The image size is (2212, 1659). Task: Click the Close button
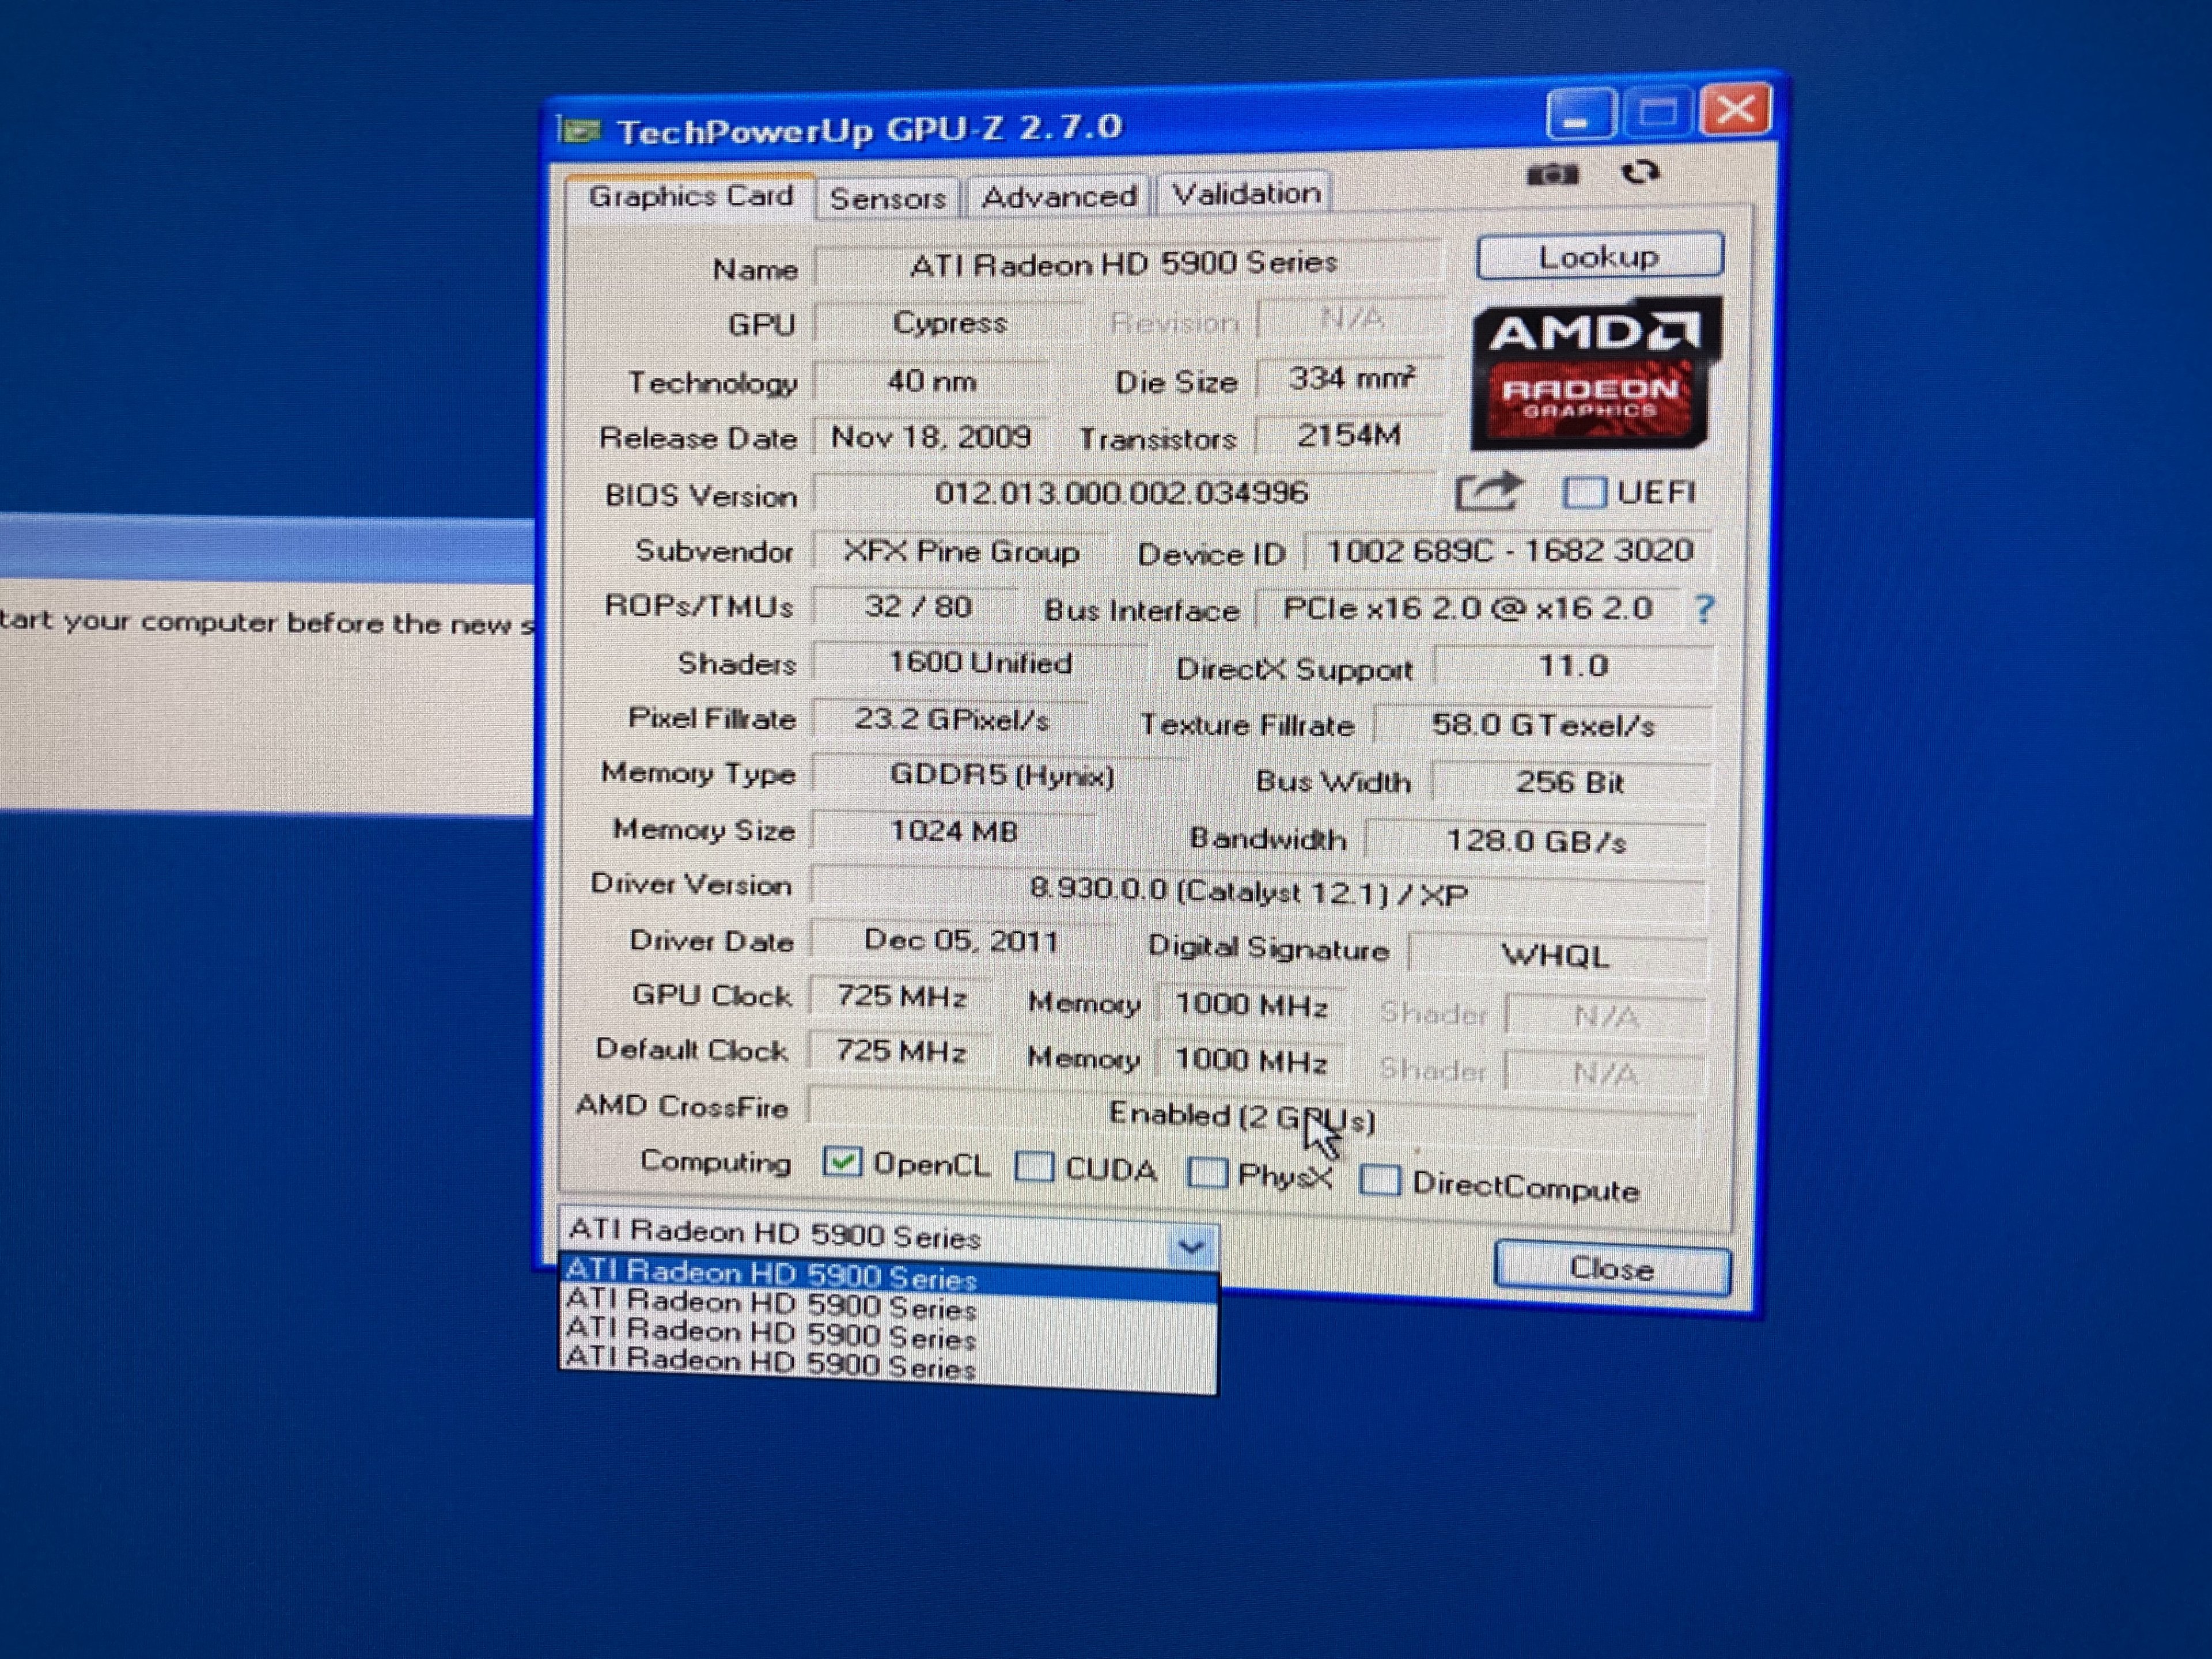click(1611, 1268)
